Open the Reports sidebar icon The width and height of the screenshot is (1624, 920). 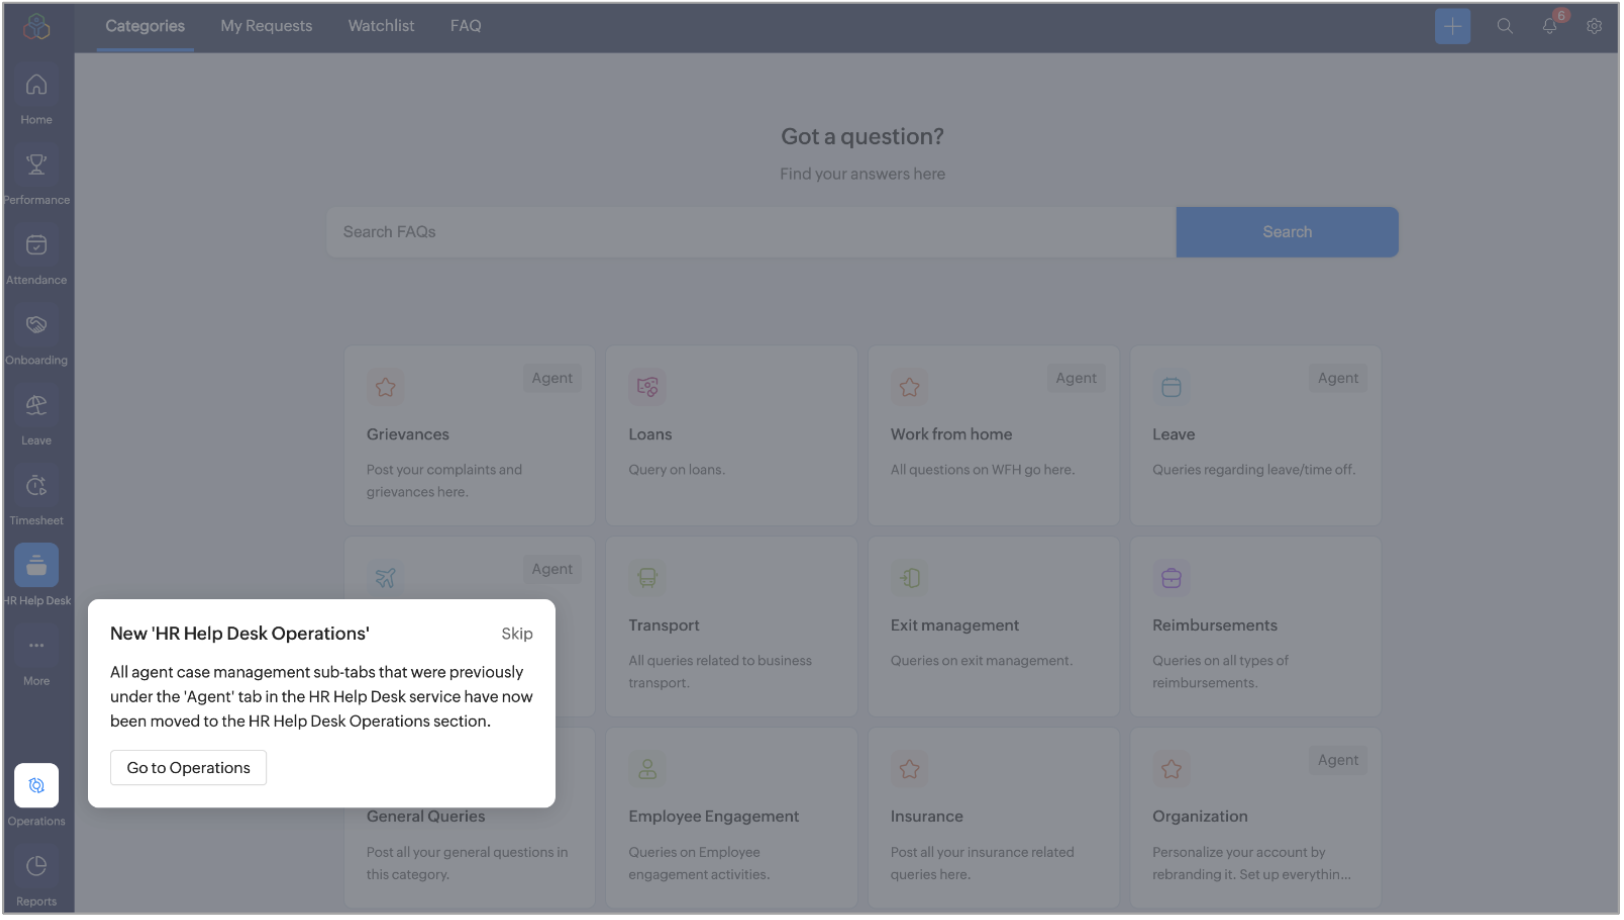tap(36, 867)
